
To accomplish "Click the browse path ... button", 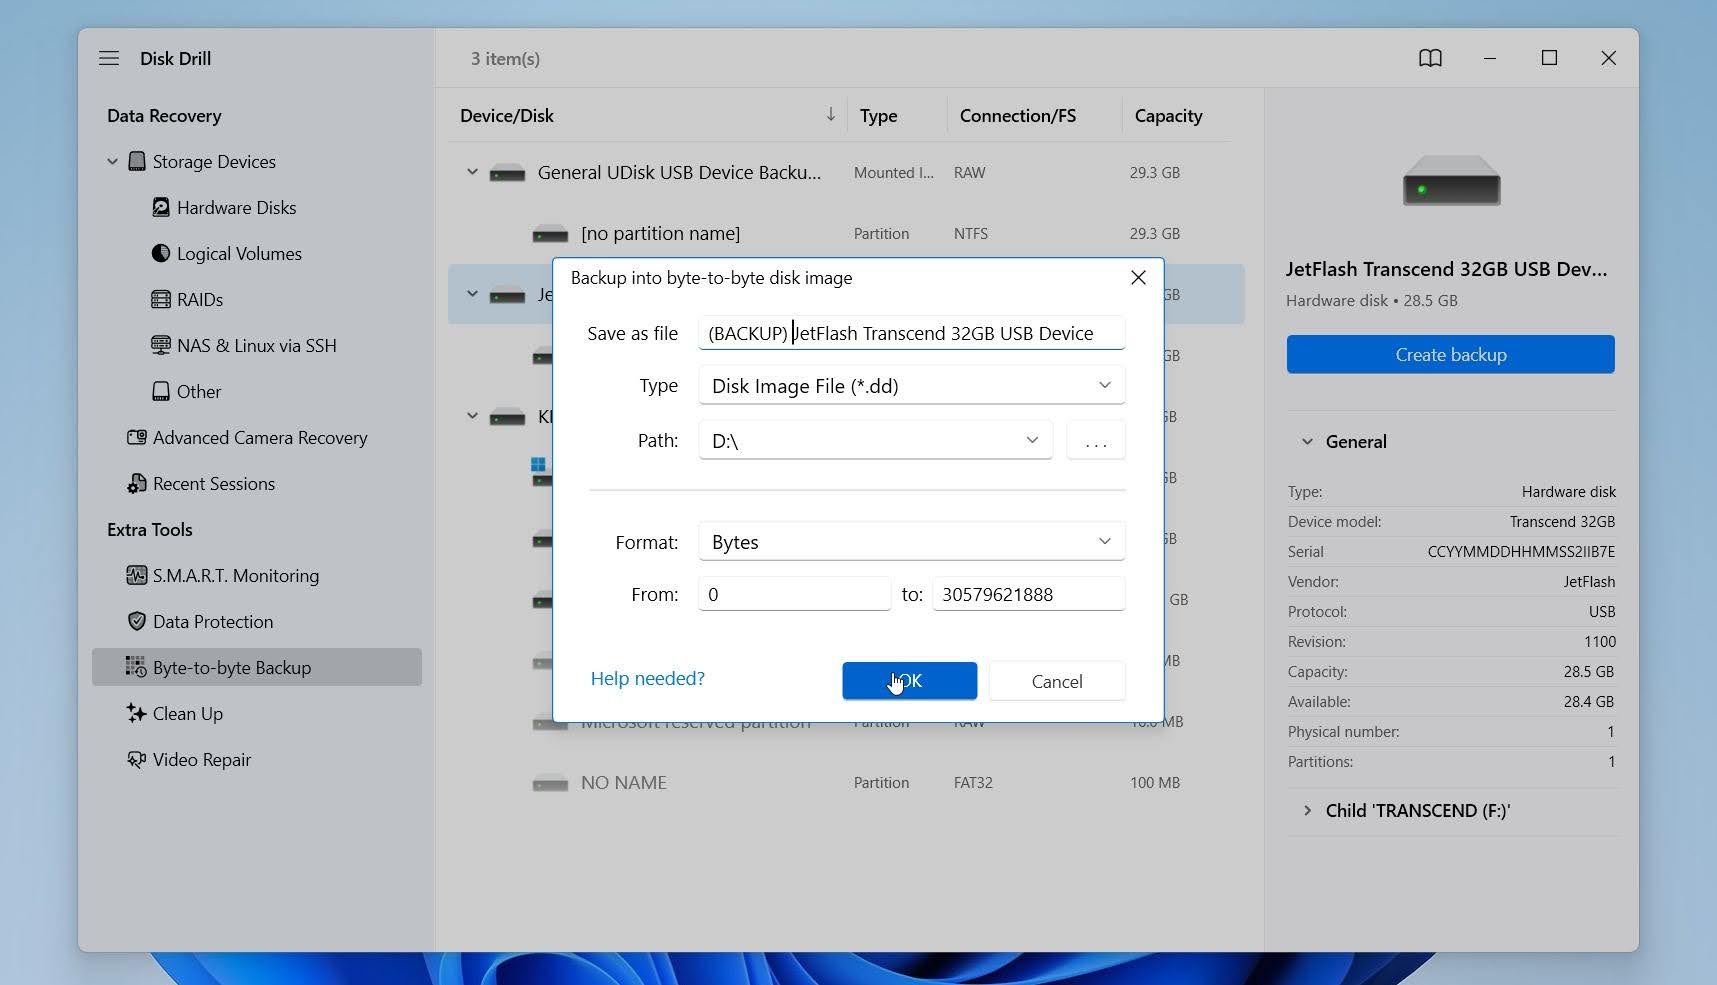I will tap(1096, 440).
